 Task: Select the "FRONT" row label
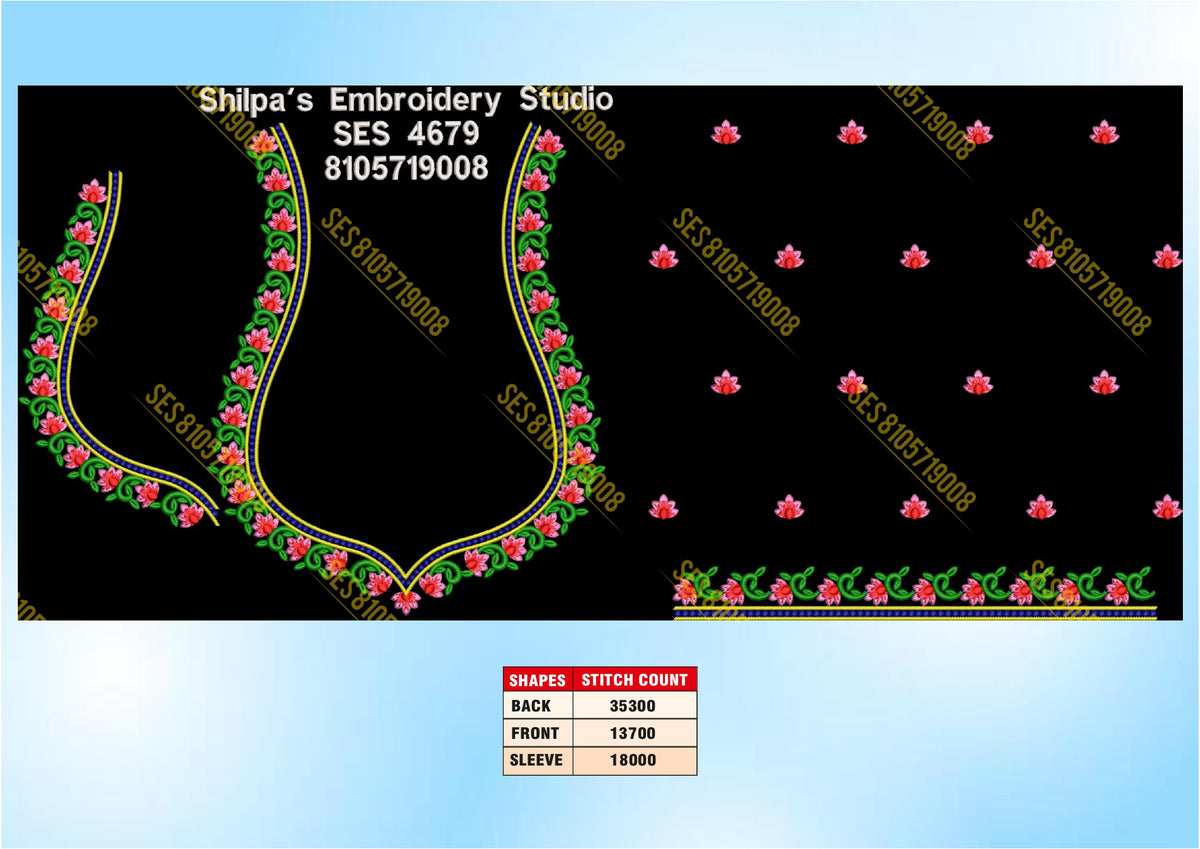click(534, 733)
